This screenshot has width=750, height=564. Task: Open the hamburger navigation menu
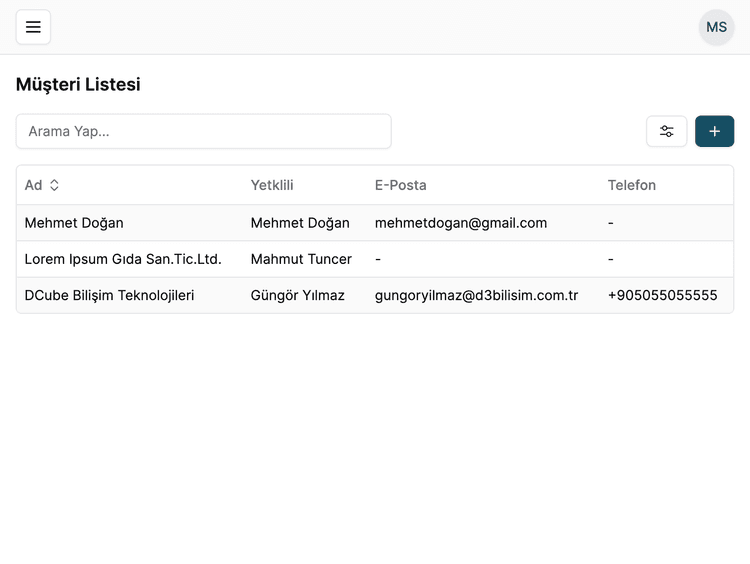click(x=33, y=27)
